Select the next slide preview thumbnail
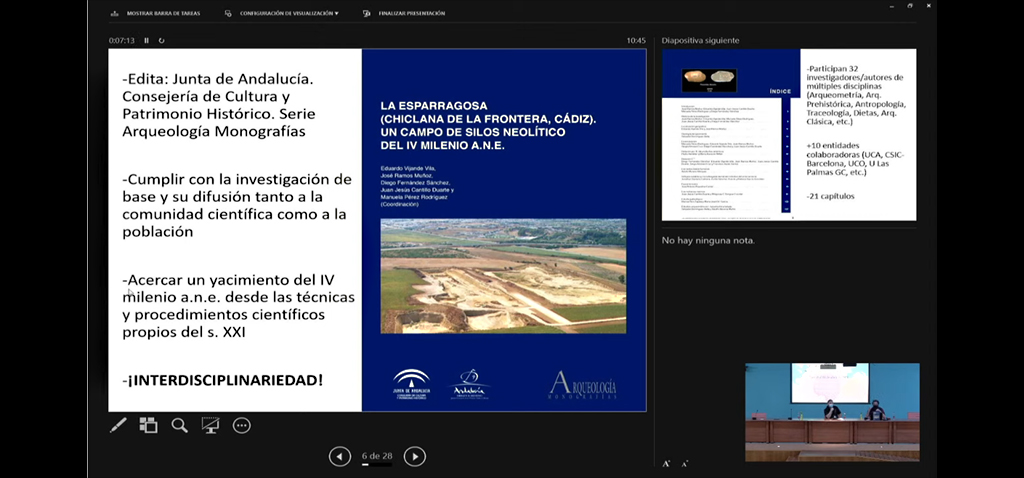The image size is (1024, 478). coord(788,134)
